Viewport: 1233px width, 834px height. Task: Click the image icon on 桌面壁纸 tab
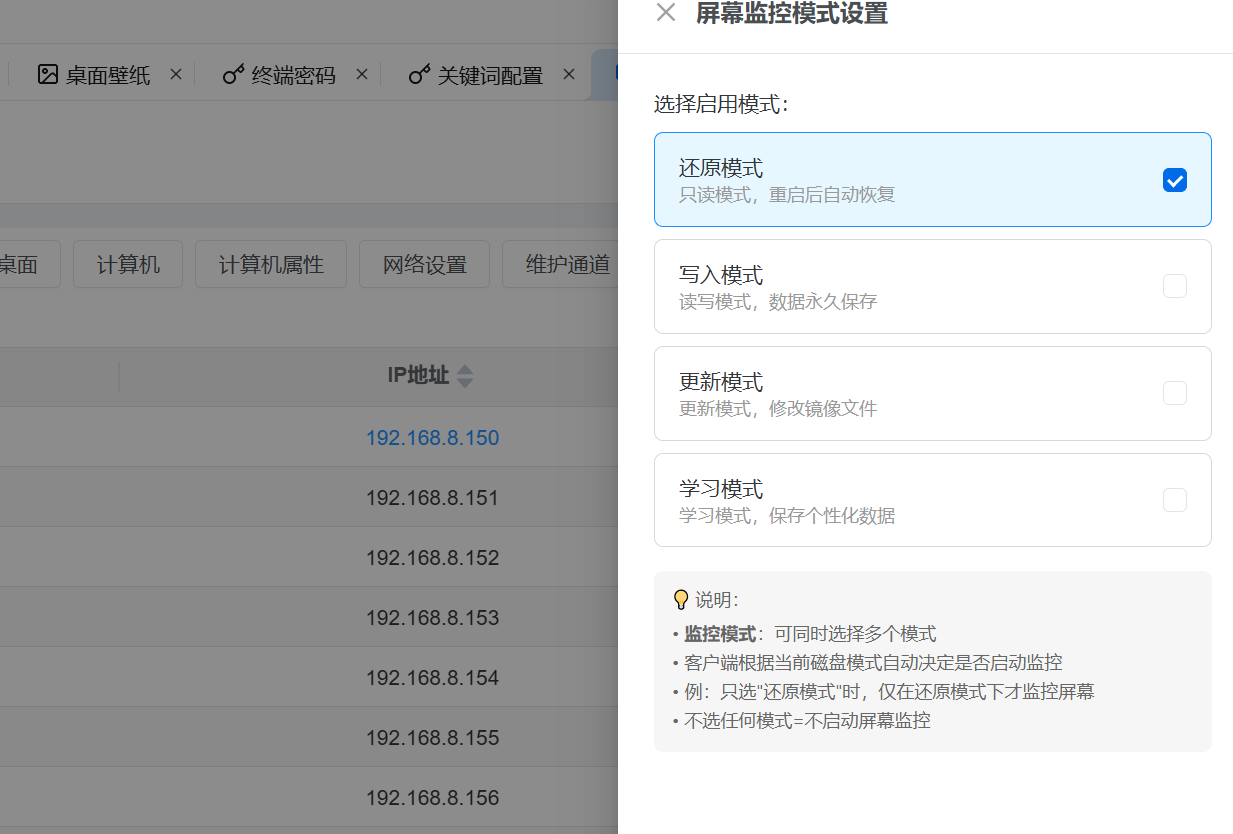[x=48, y=74]
